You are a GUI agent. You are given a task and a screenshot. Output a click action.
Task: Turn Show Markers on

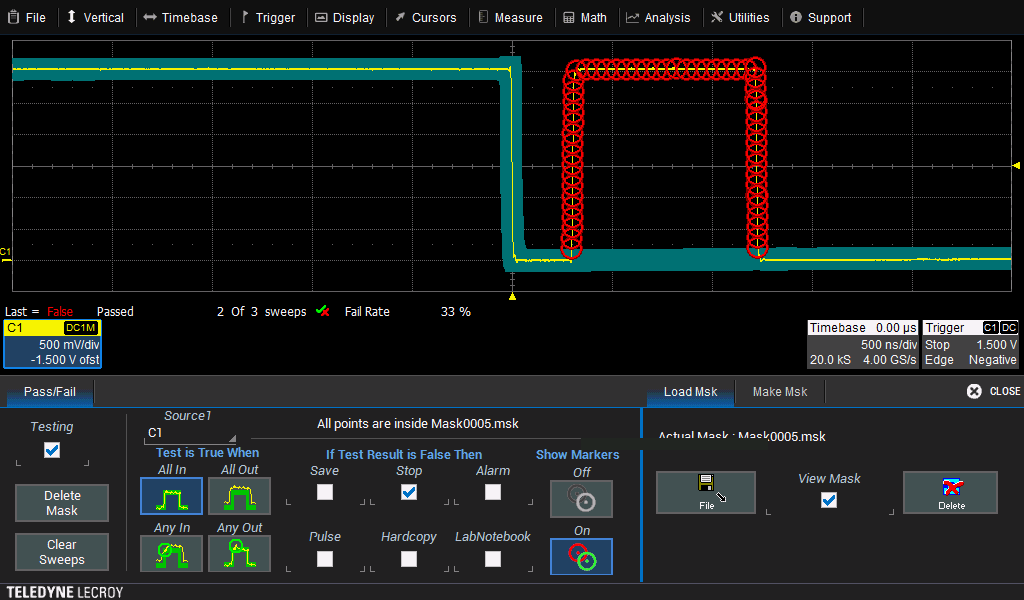tap(581, 557)
